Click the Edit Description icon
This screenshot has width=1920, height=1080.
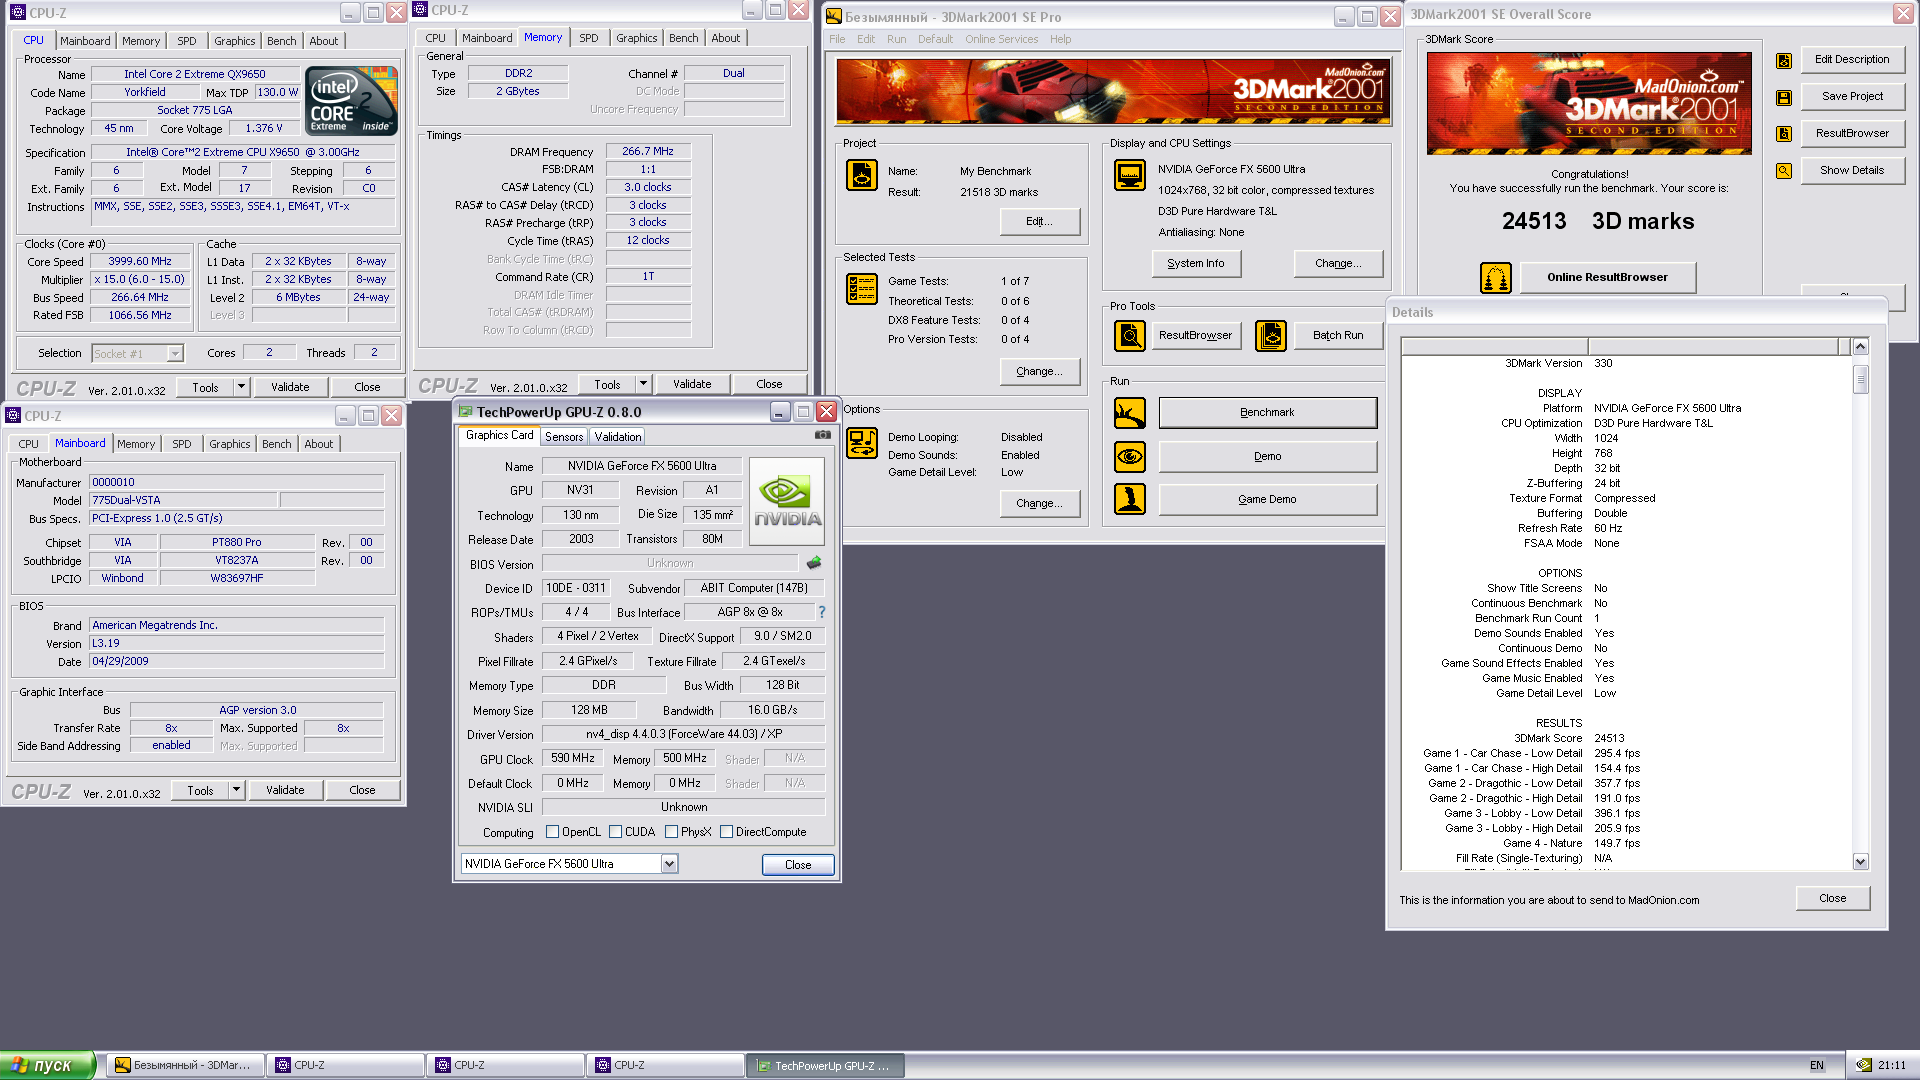1784,60
